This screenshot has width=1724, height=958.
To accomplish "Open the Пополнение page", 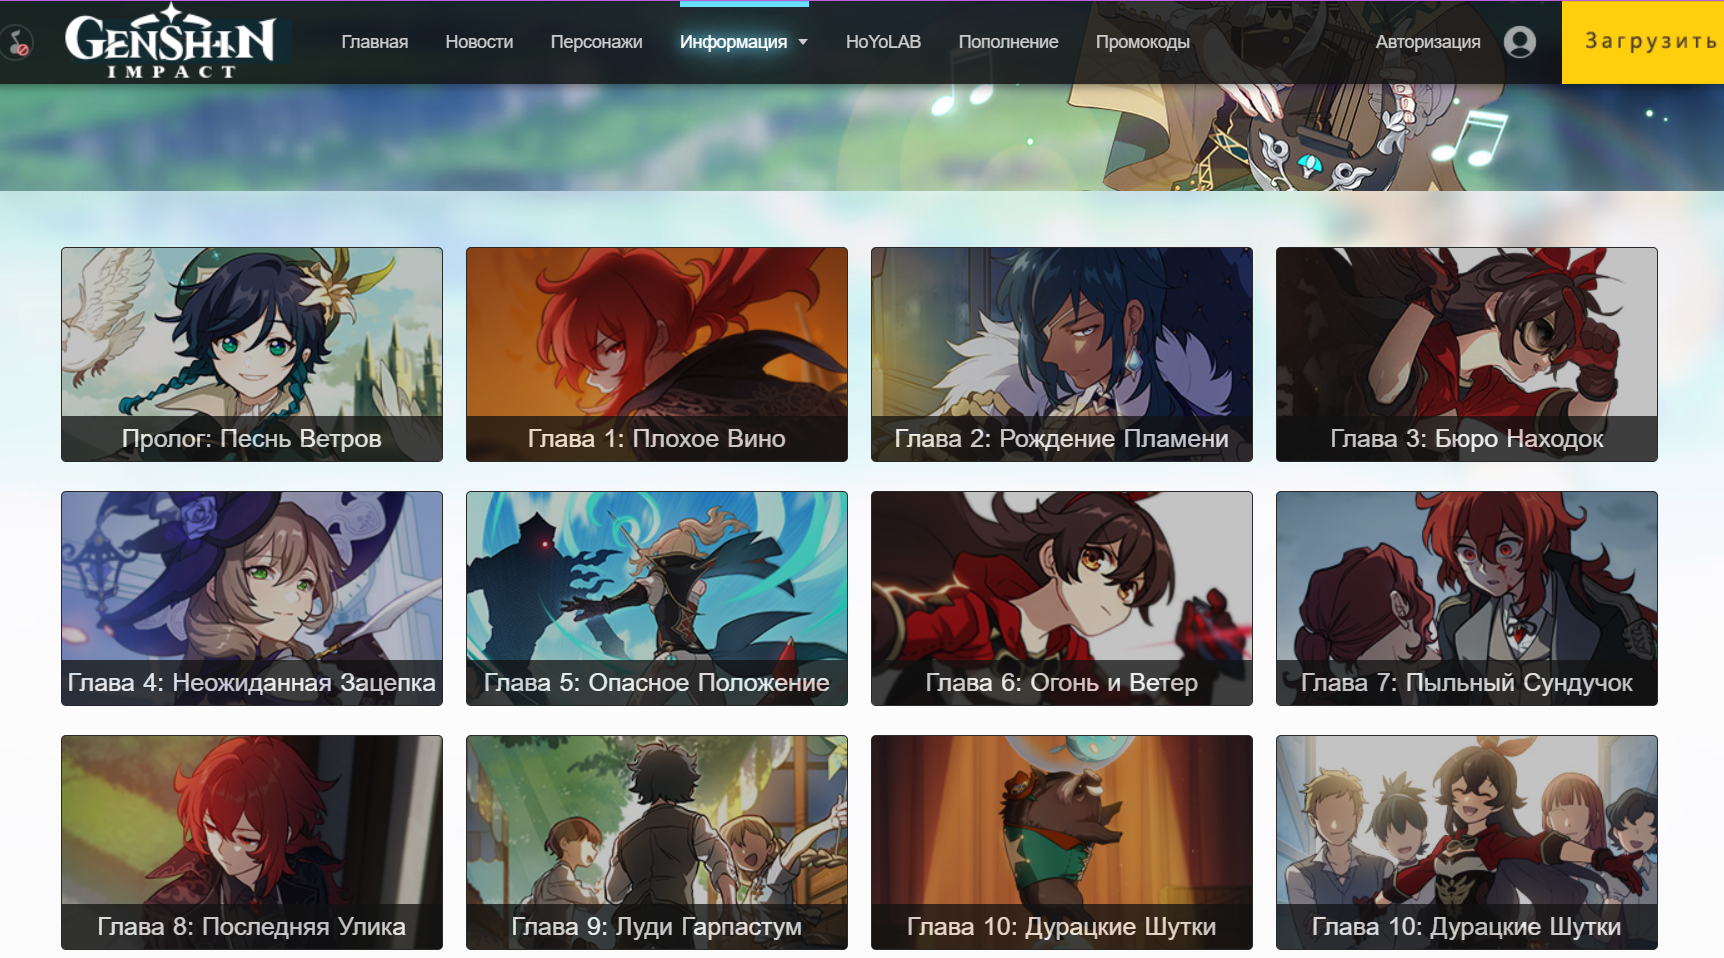I will point(1008,42).
